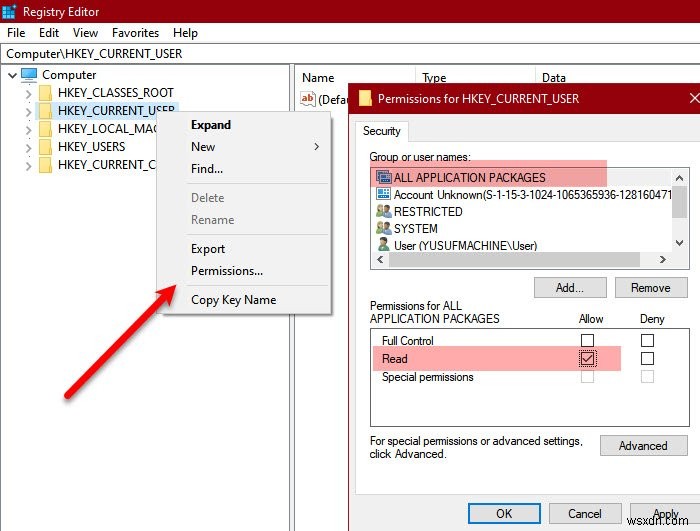Expand the HKEY_CURRENT_CONFIG node arrow
The width and height of the screenshot is (700, 531).
click(29, 166)
